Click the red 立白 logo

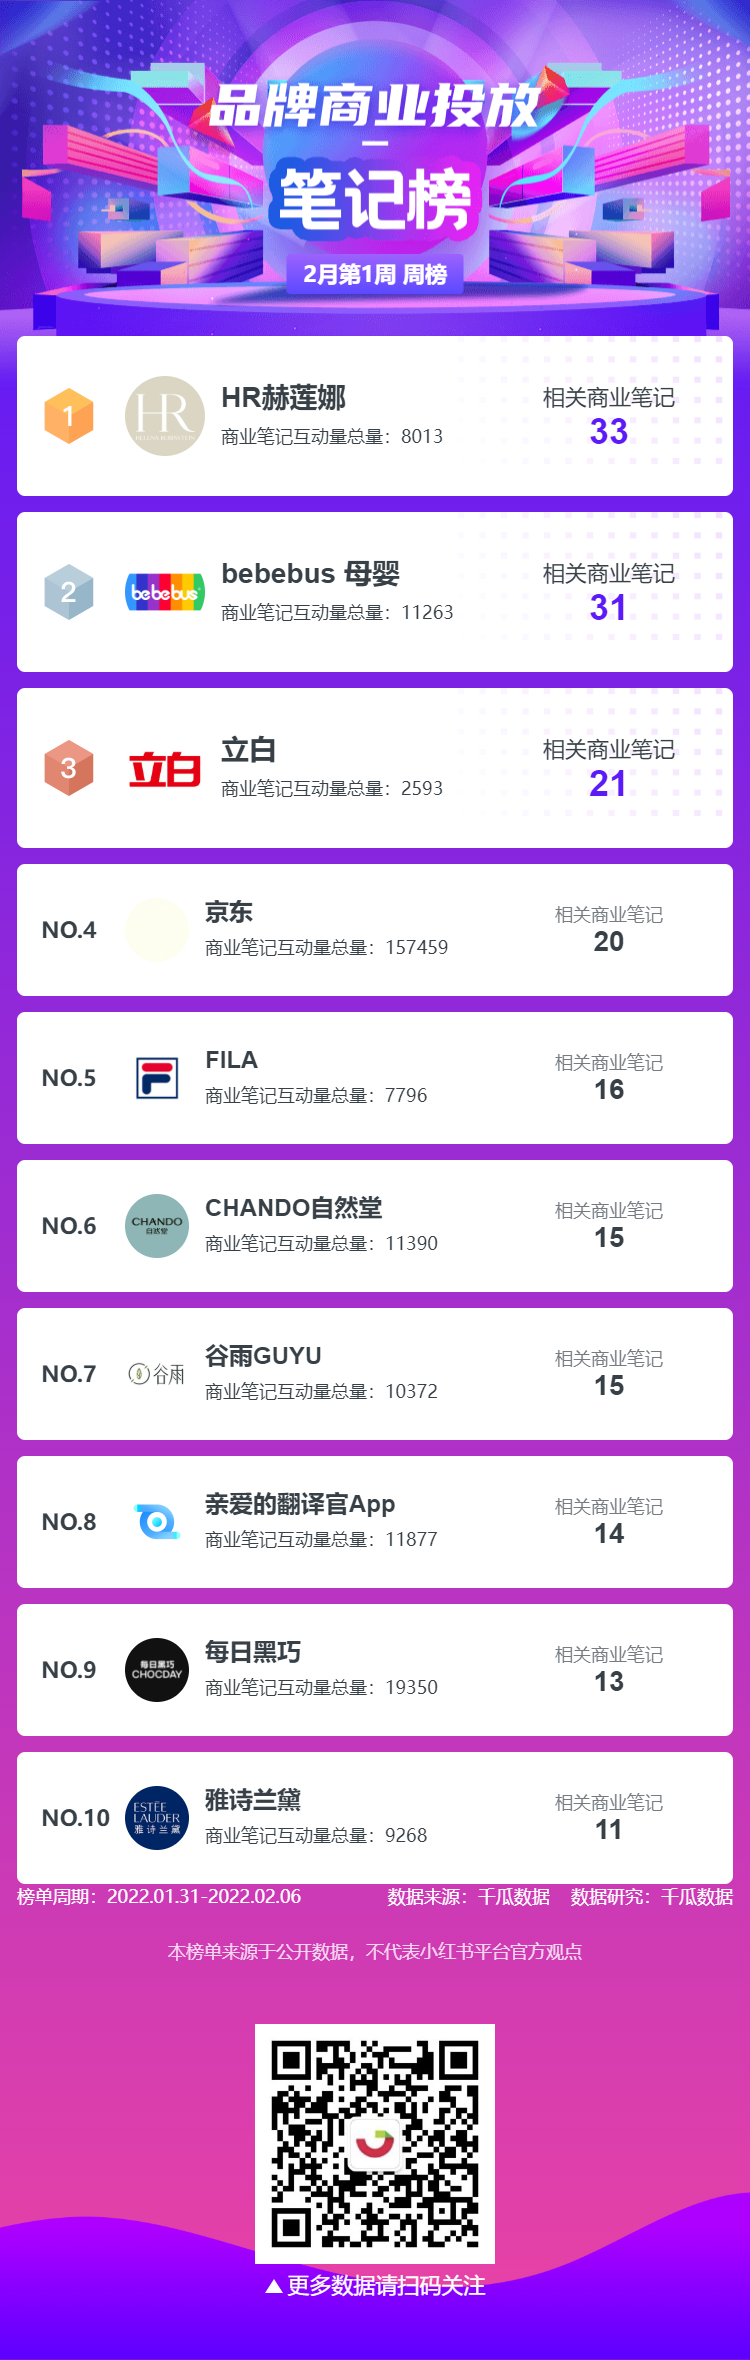click(x=165, y=769)
